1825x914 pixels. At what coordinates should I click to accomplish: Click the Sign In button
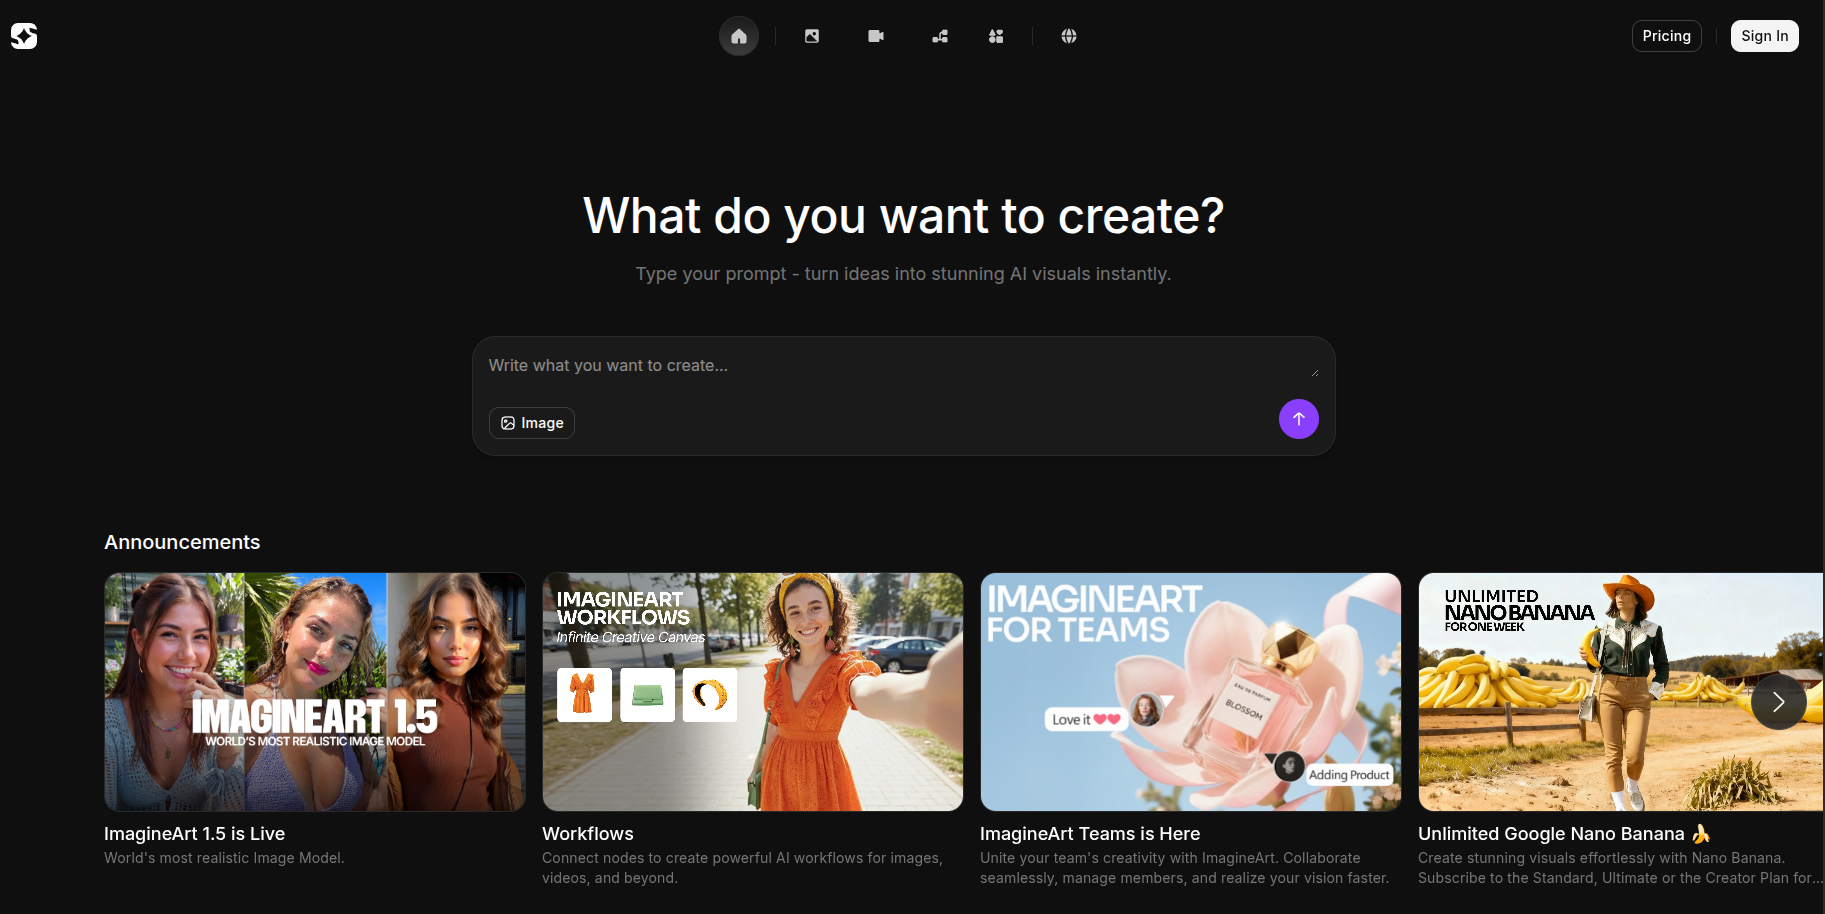pos(1764,36)
